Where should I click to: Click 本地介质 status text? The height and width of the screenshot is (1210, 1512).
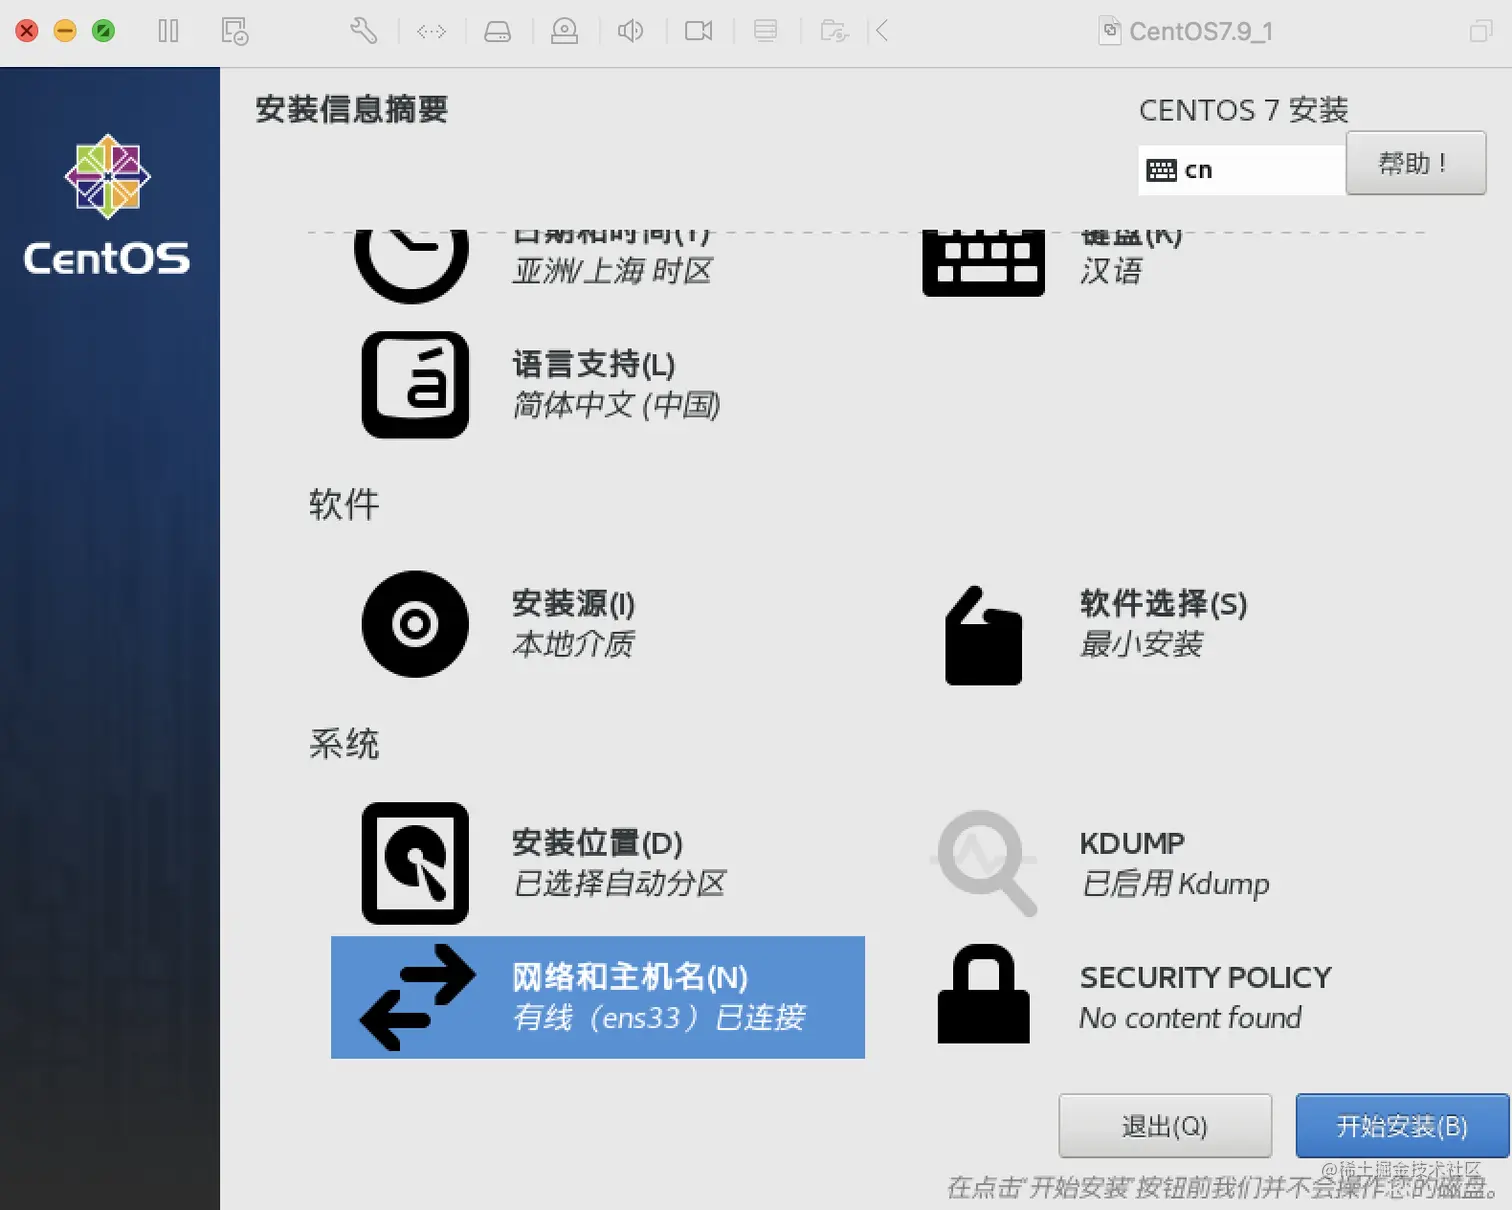(x=573, y=644)
